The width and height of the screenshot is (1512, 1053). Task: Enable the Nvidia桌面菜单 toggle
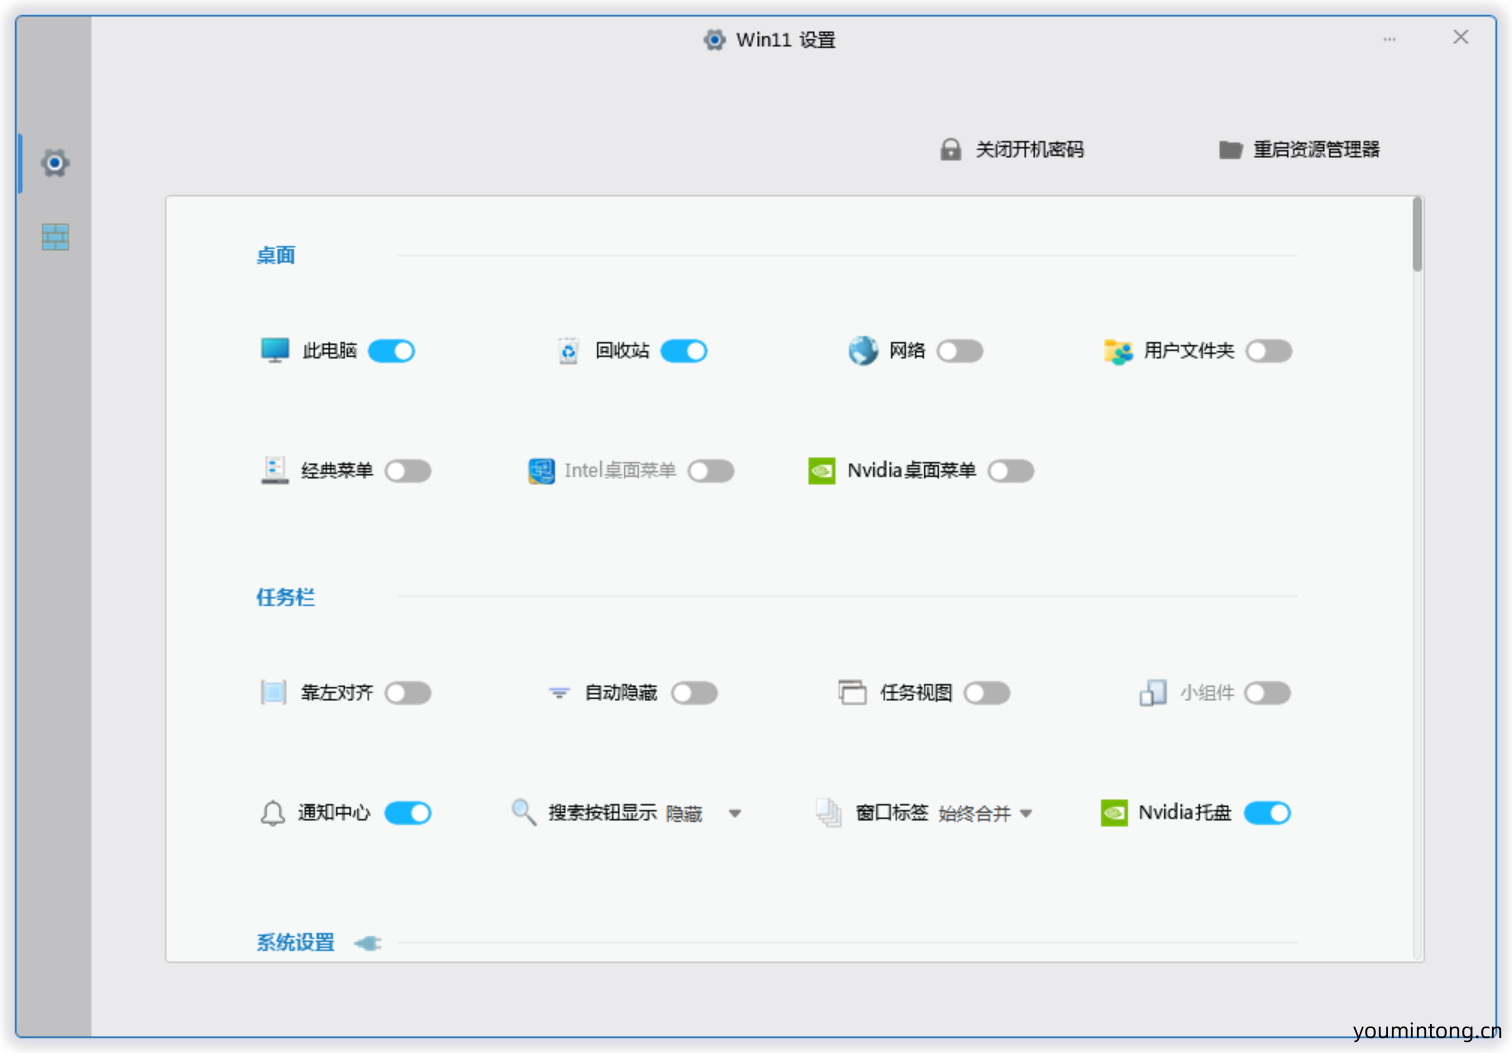tap(1011, 471)
